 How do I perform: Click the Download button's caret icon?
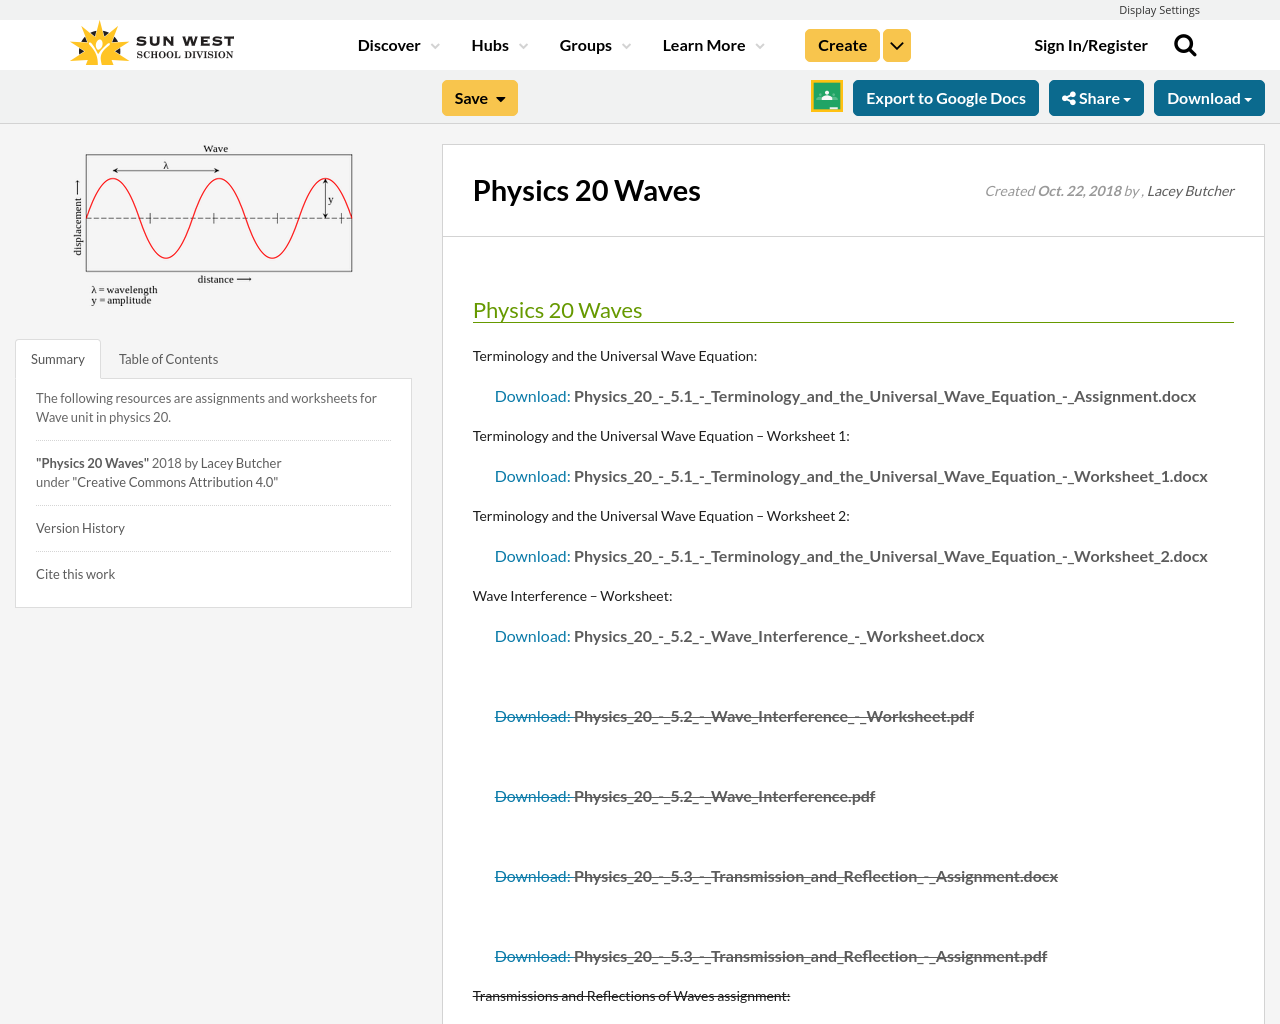1249,97
